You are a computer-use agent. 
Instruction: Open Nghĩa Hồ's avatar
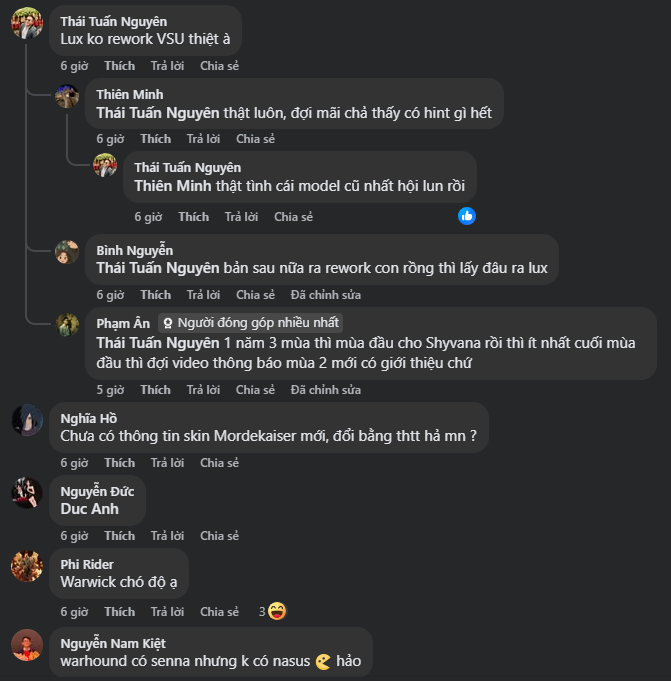(26, 420)
